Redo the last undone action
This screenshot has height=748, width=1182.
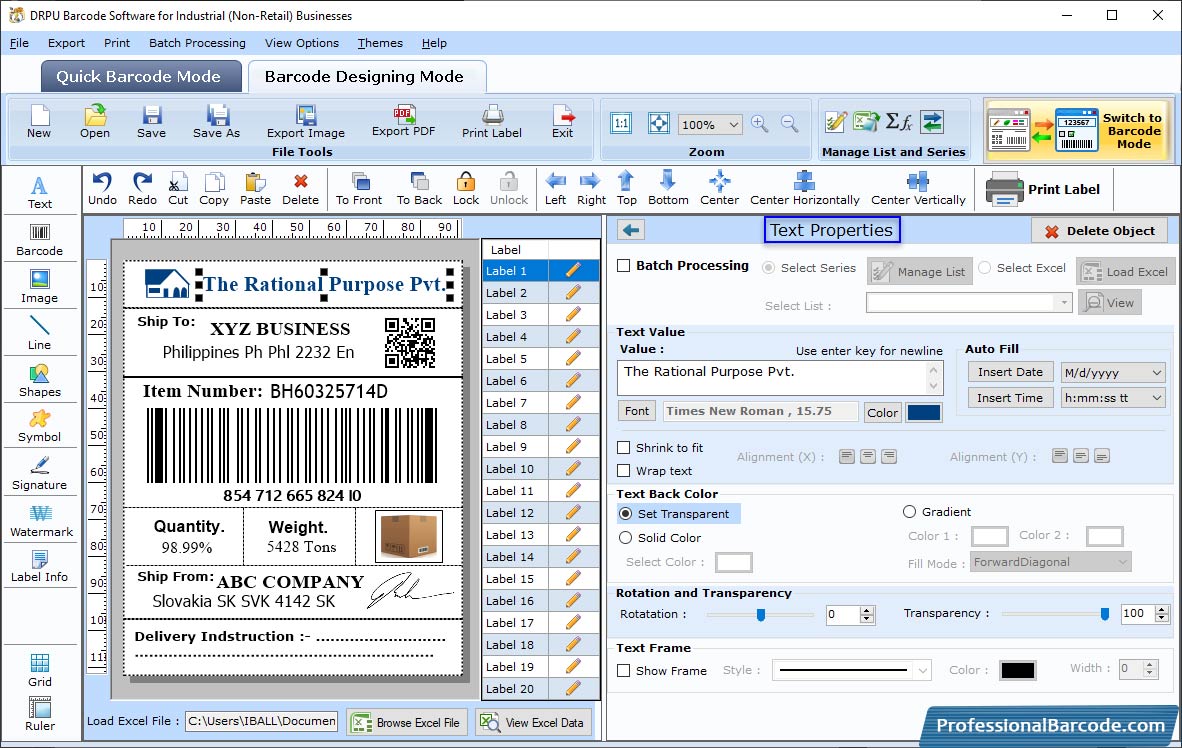[x=142, y=189]
